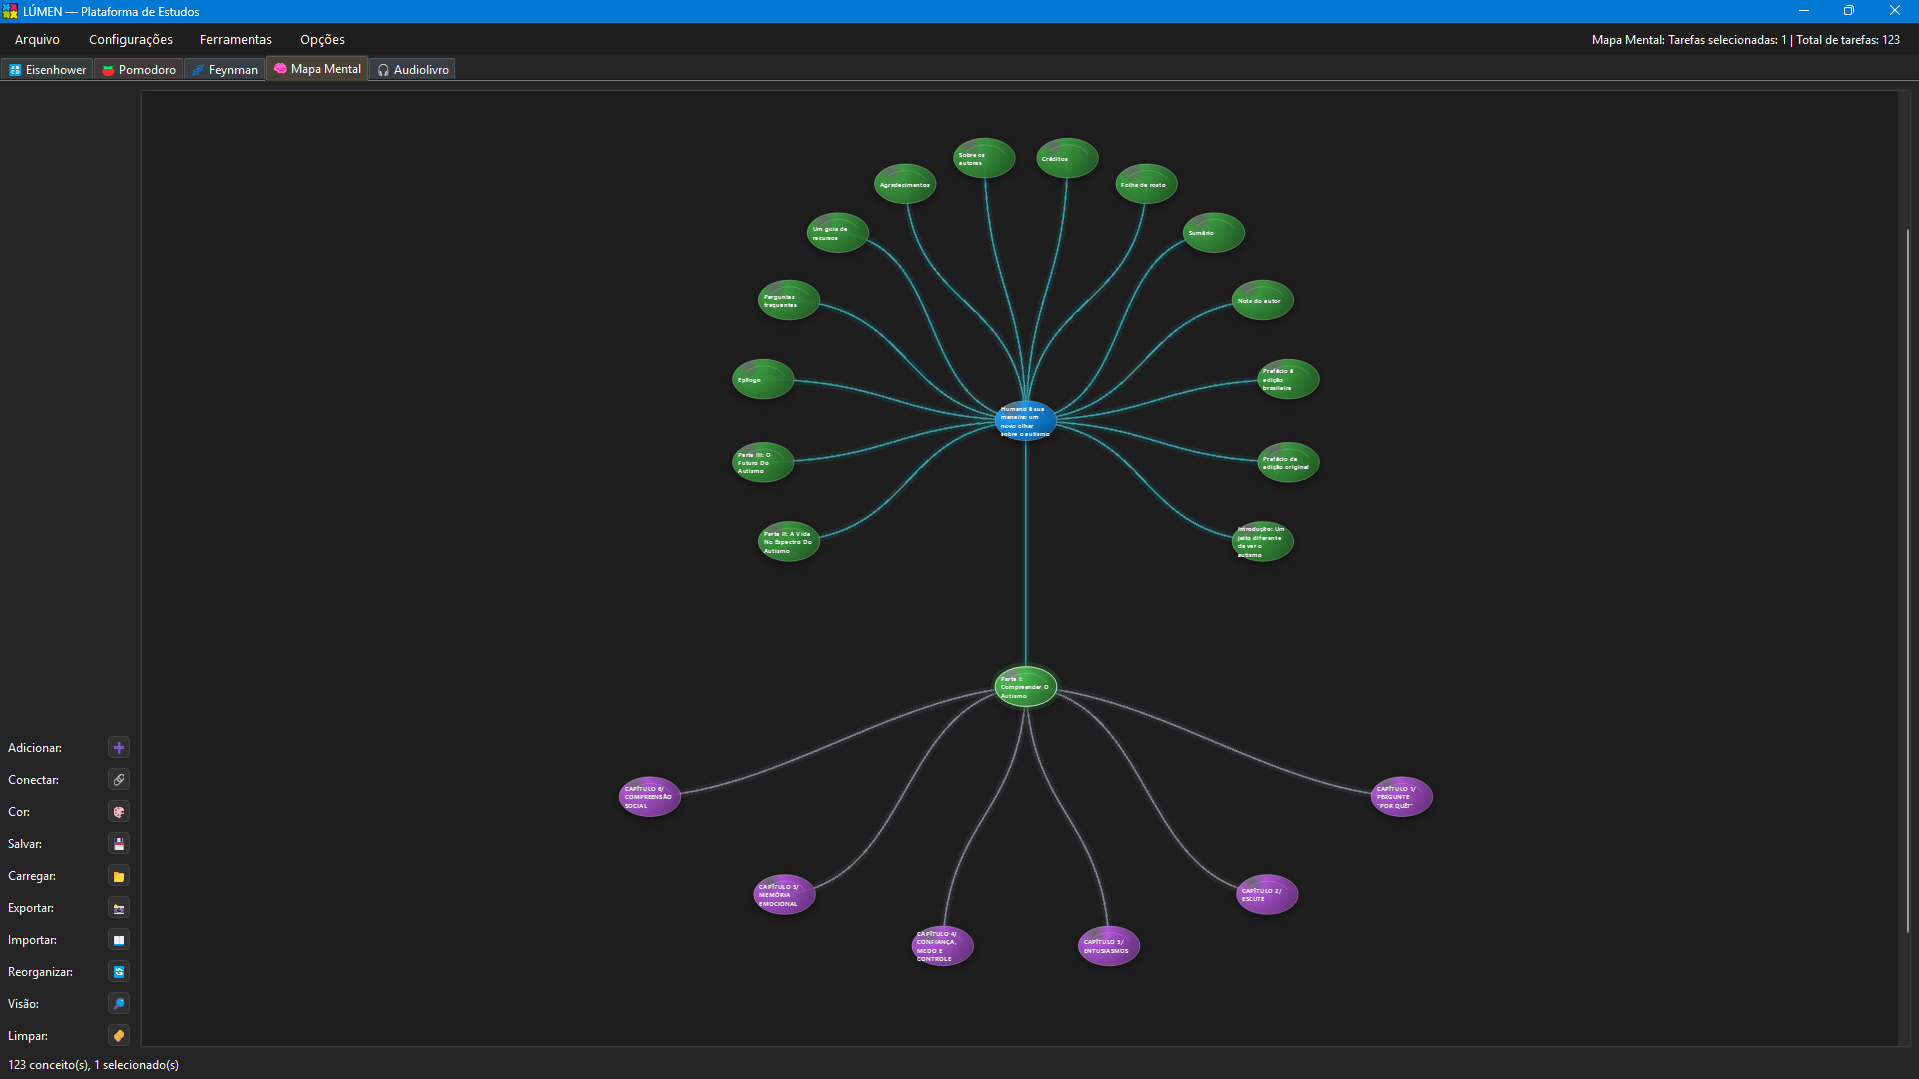Click the Limpar eraser icon
Viewport: 1919px width, 1079px height.
119,1036
